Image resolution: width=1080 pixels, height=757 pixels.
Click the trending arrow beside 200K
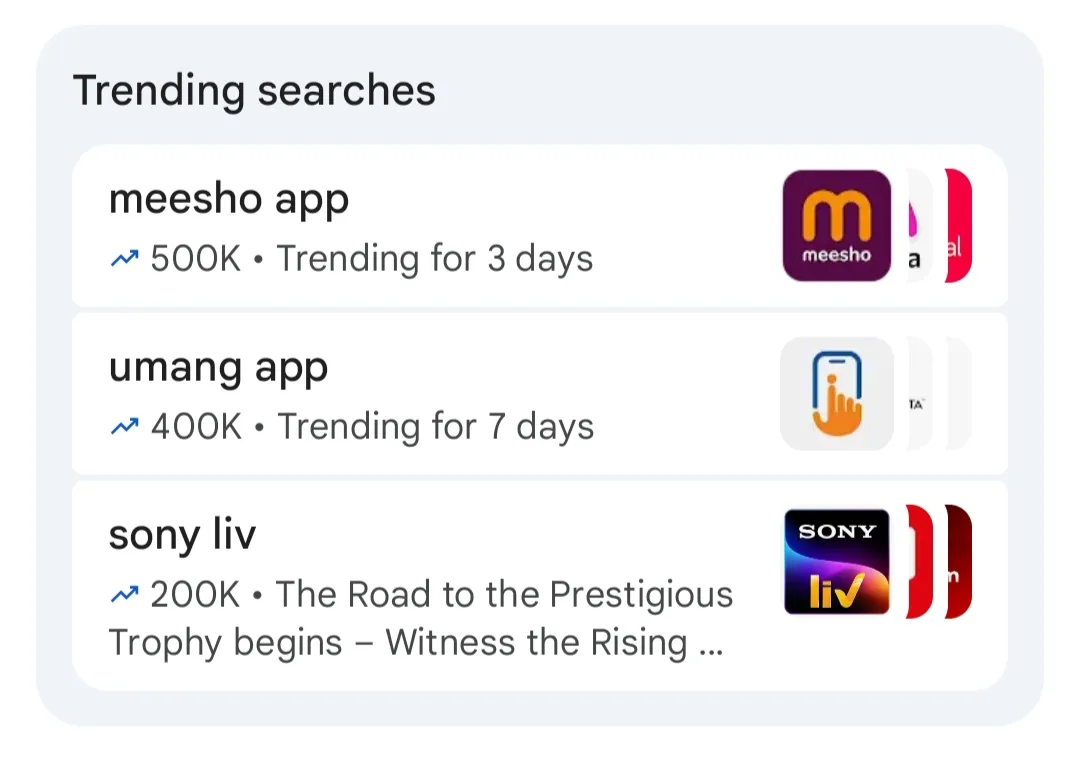click(123, 593)
